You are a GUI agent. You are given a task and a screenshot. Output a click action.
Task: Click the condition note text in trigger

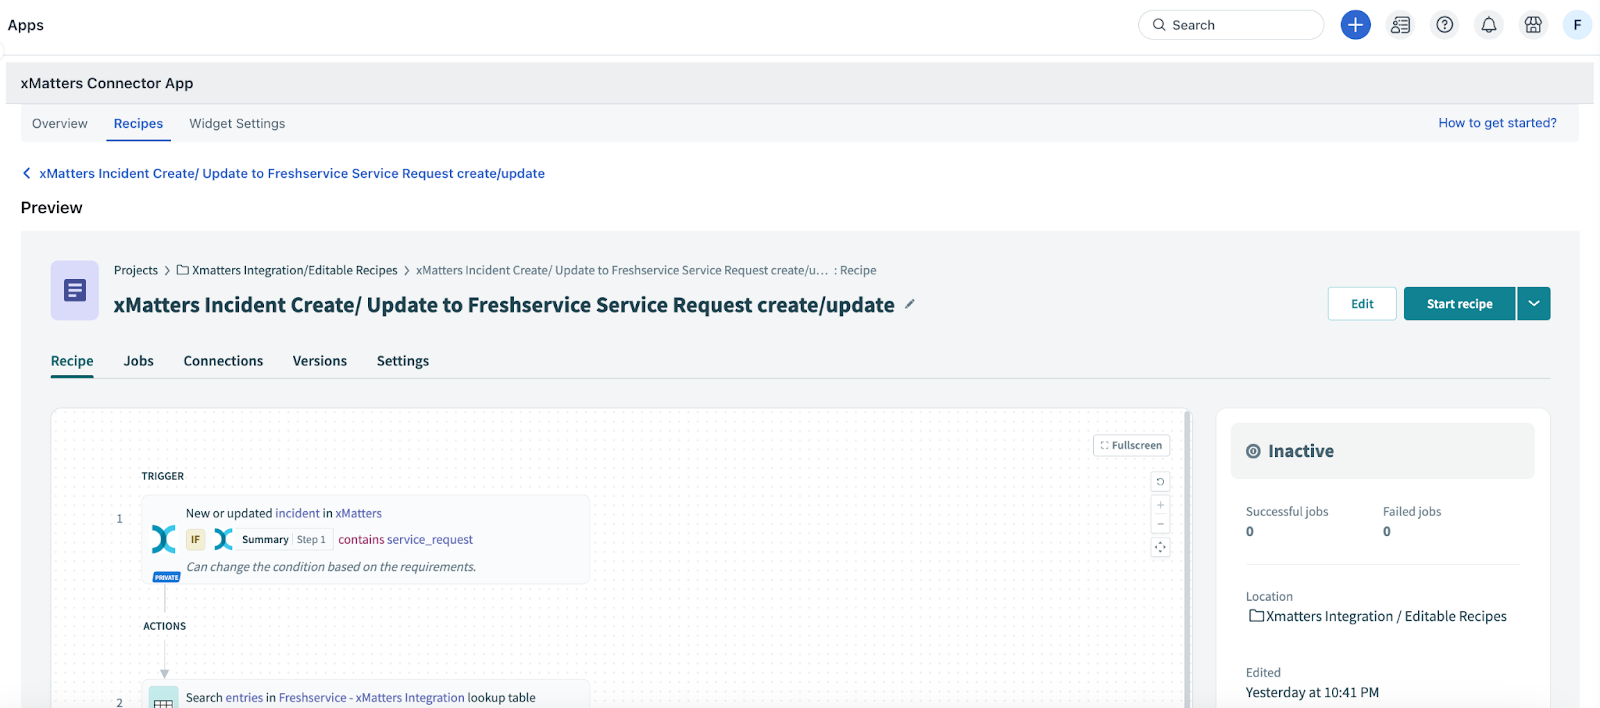331,566
